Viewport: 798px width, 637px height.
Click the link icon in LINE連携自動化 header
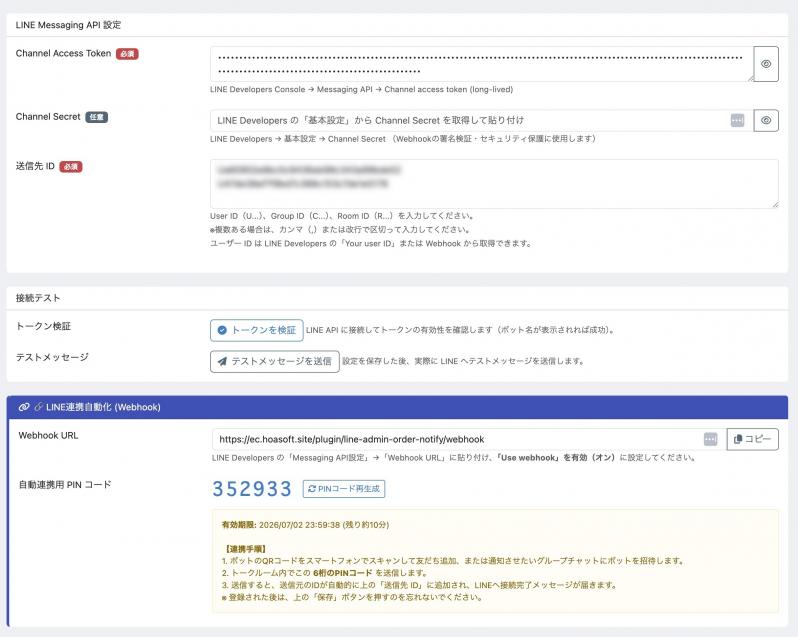tap(38, 407)
